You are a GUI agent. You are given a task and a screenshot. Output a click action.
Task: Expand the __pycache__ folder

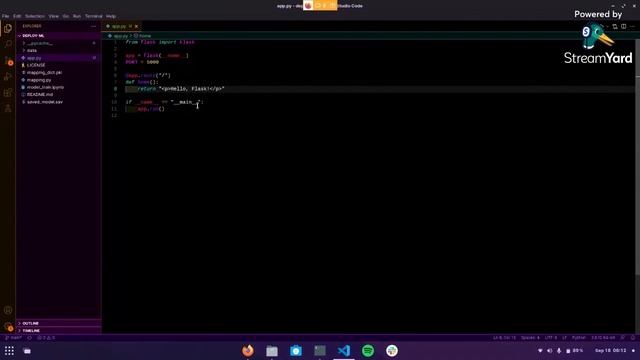pyautogui.click(x=58, y=43)
